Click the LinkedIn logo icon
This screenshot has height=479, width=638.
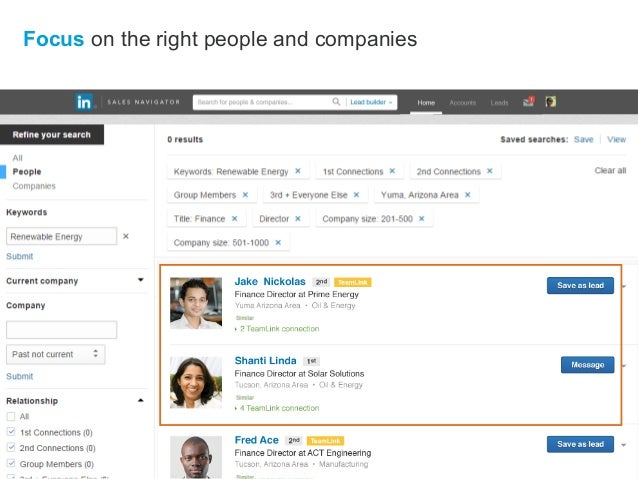(84, 102)
